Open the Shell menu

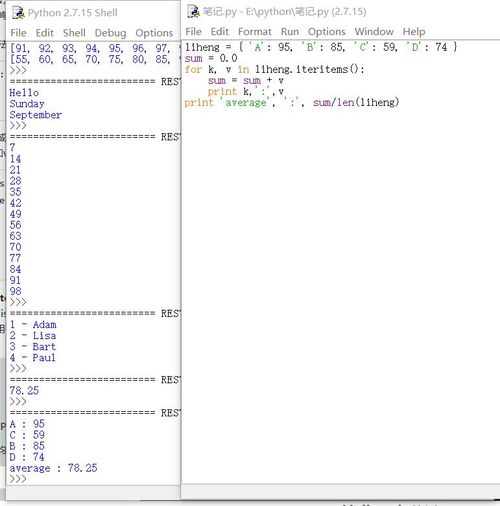coord(74,33)
